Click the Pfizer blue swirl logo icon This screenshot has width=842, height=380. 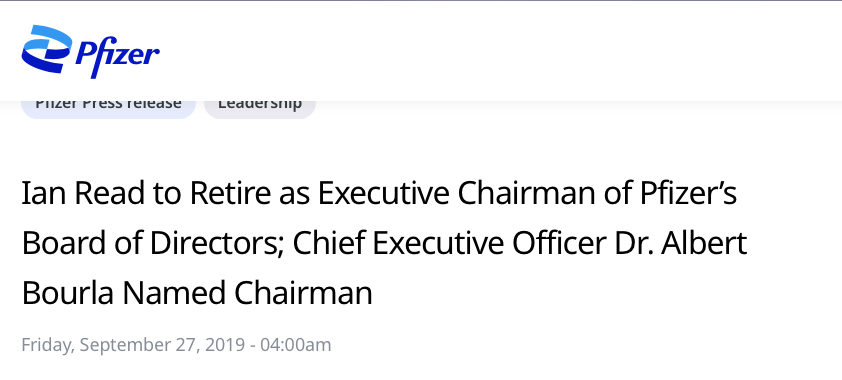coord(46,49)
